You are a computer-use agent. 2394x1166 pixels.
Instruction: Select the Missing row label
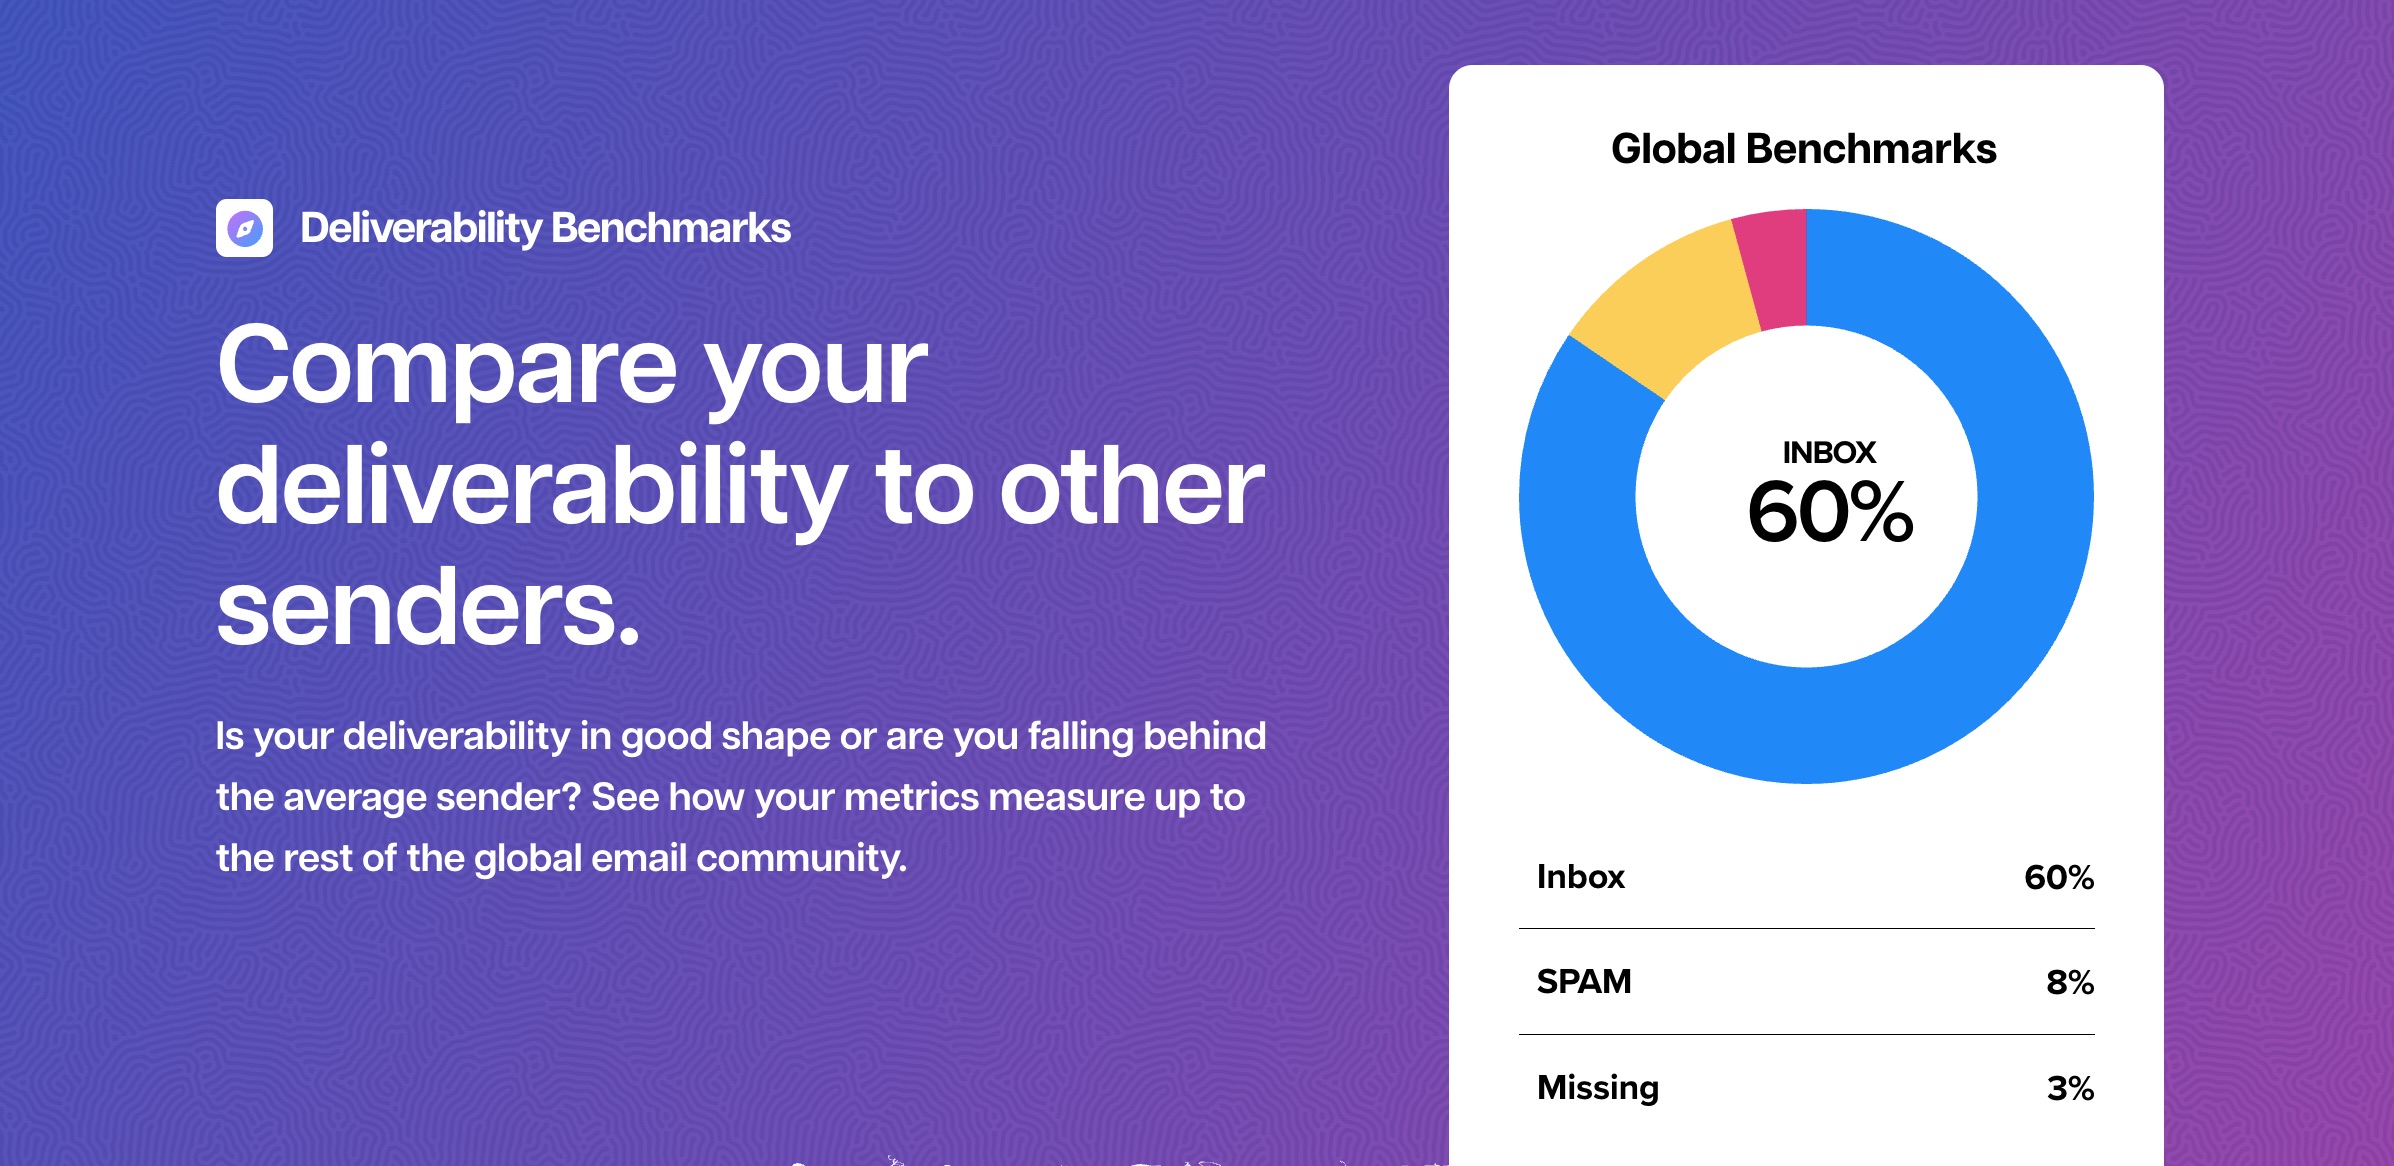(x=1597, y=1088)
